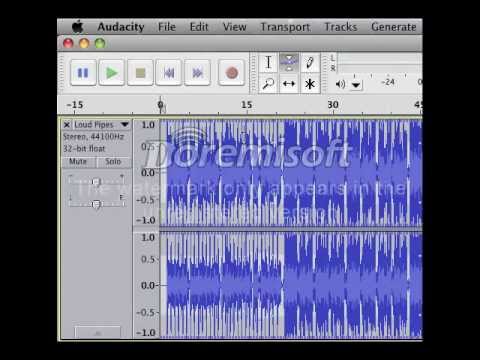
Task: Select the Envelope tool
Action: click(289, 62)
